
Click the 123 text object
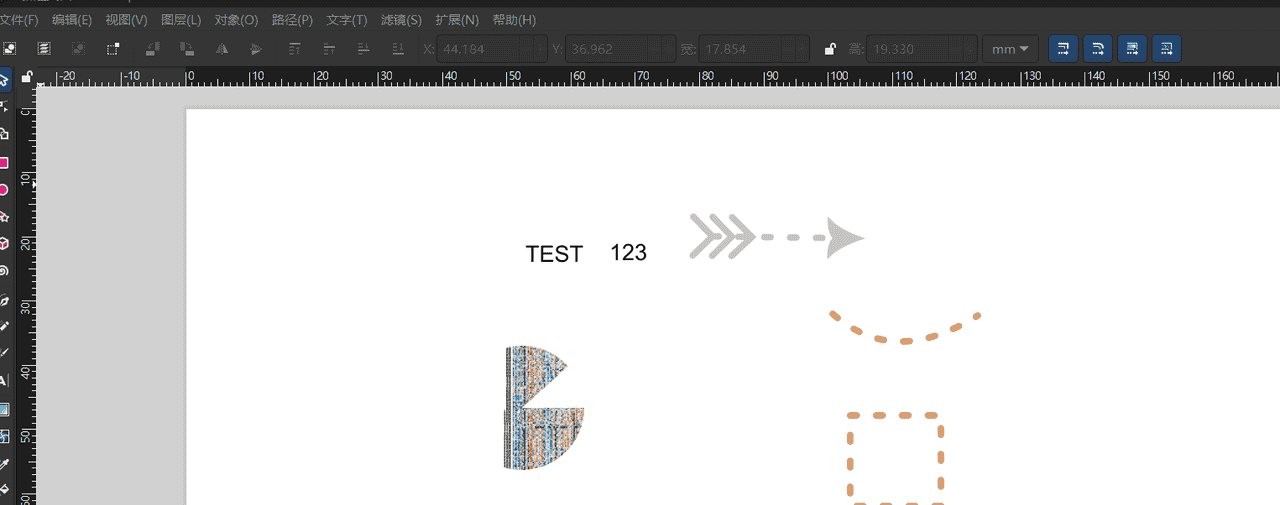(x=629, y=253)
